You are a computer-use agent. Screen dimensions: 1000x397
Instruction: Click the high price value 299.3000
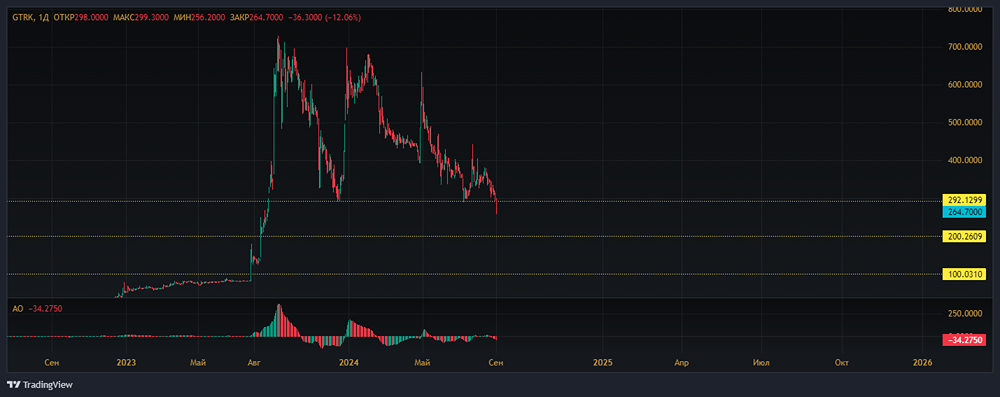[152, 18]
